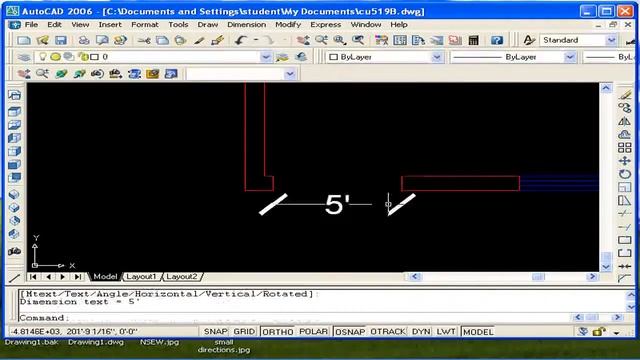Open the File menu
Image resolution: width=640 pixels, height=360 pixels.
pos(31,24)
